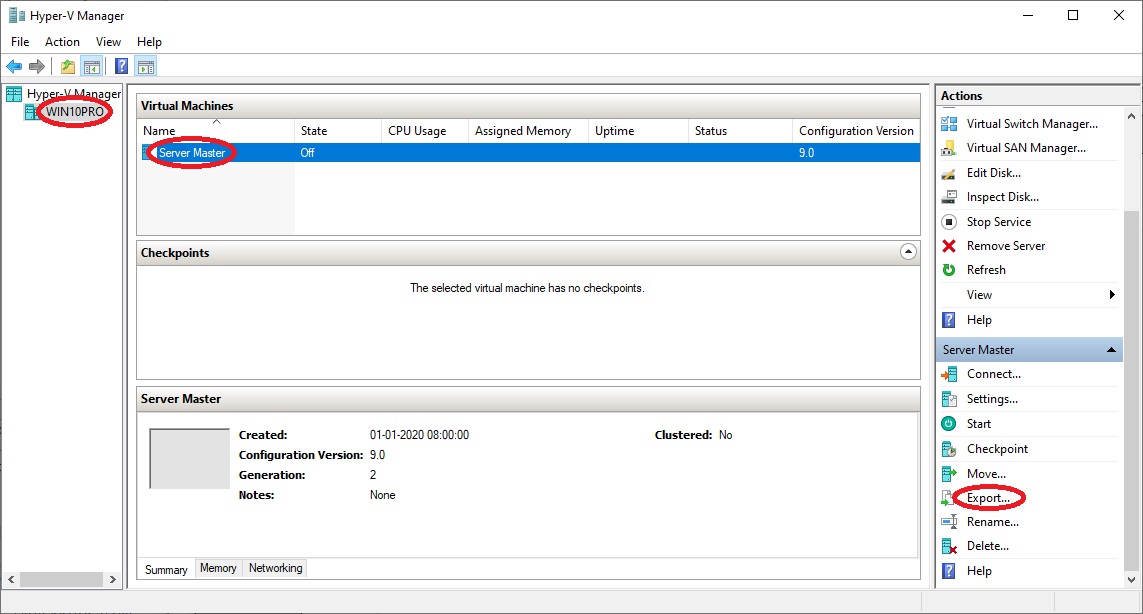Viewport: 1143px width, 614px height.
Task: Collapse the Server Master actions group
Action: click(1111, 350)
